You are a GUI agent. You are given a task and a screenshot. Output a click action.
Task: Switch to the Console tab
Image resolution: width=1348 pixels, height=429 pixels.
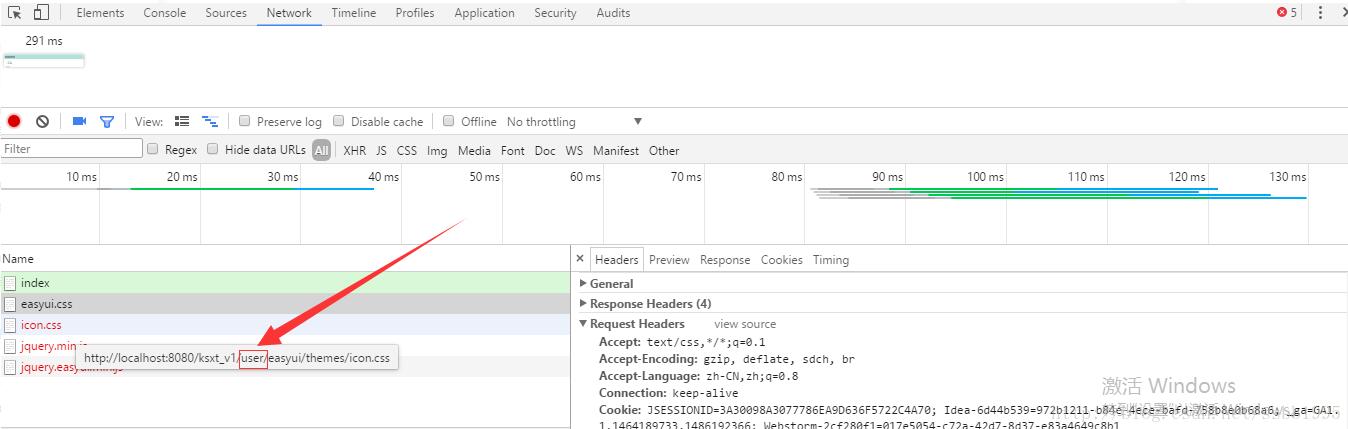tap(164, 13)
